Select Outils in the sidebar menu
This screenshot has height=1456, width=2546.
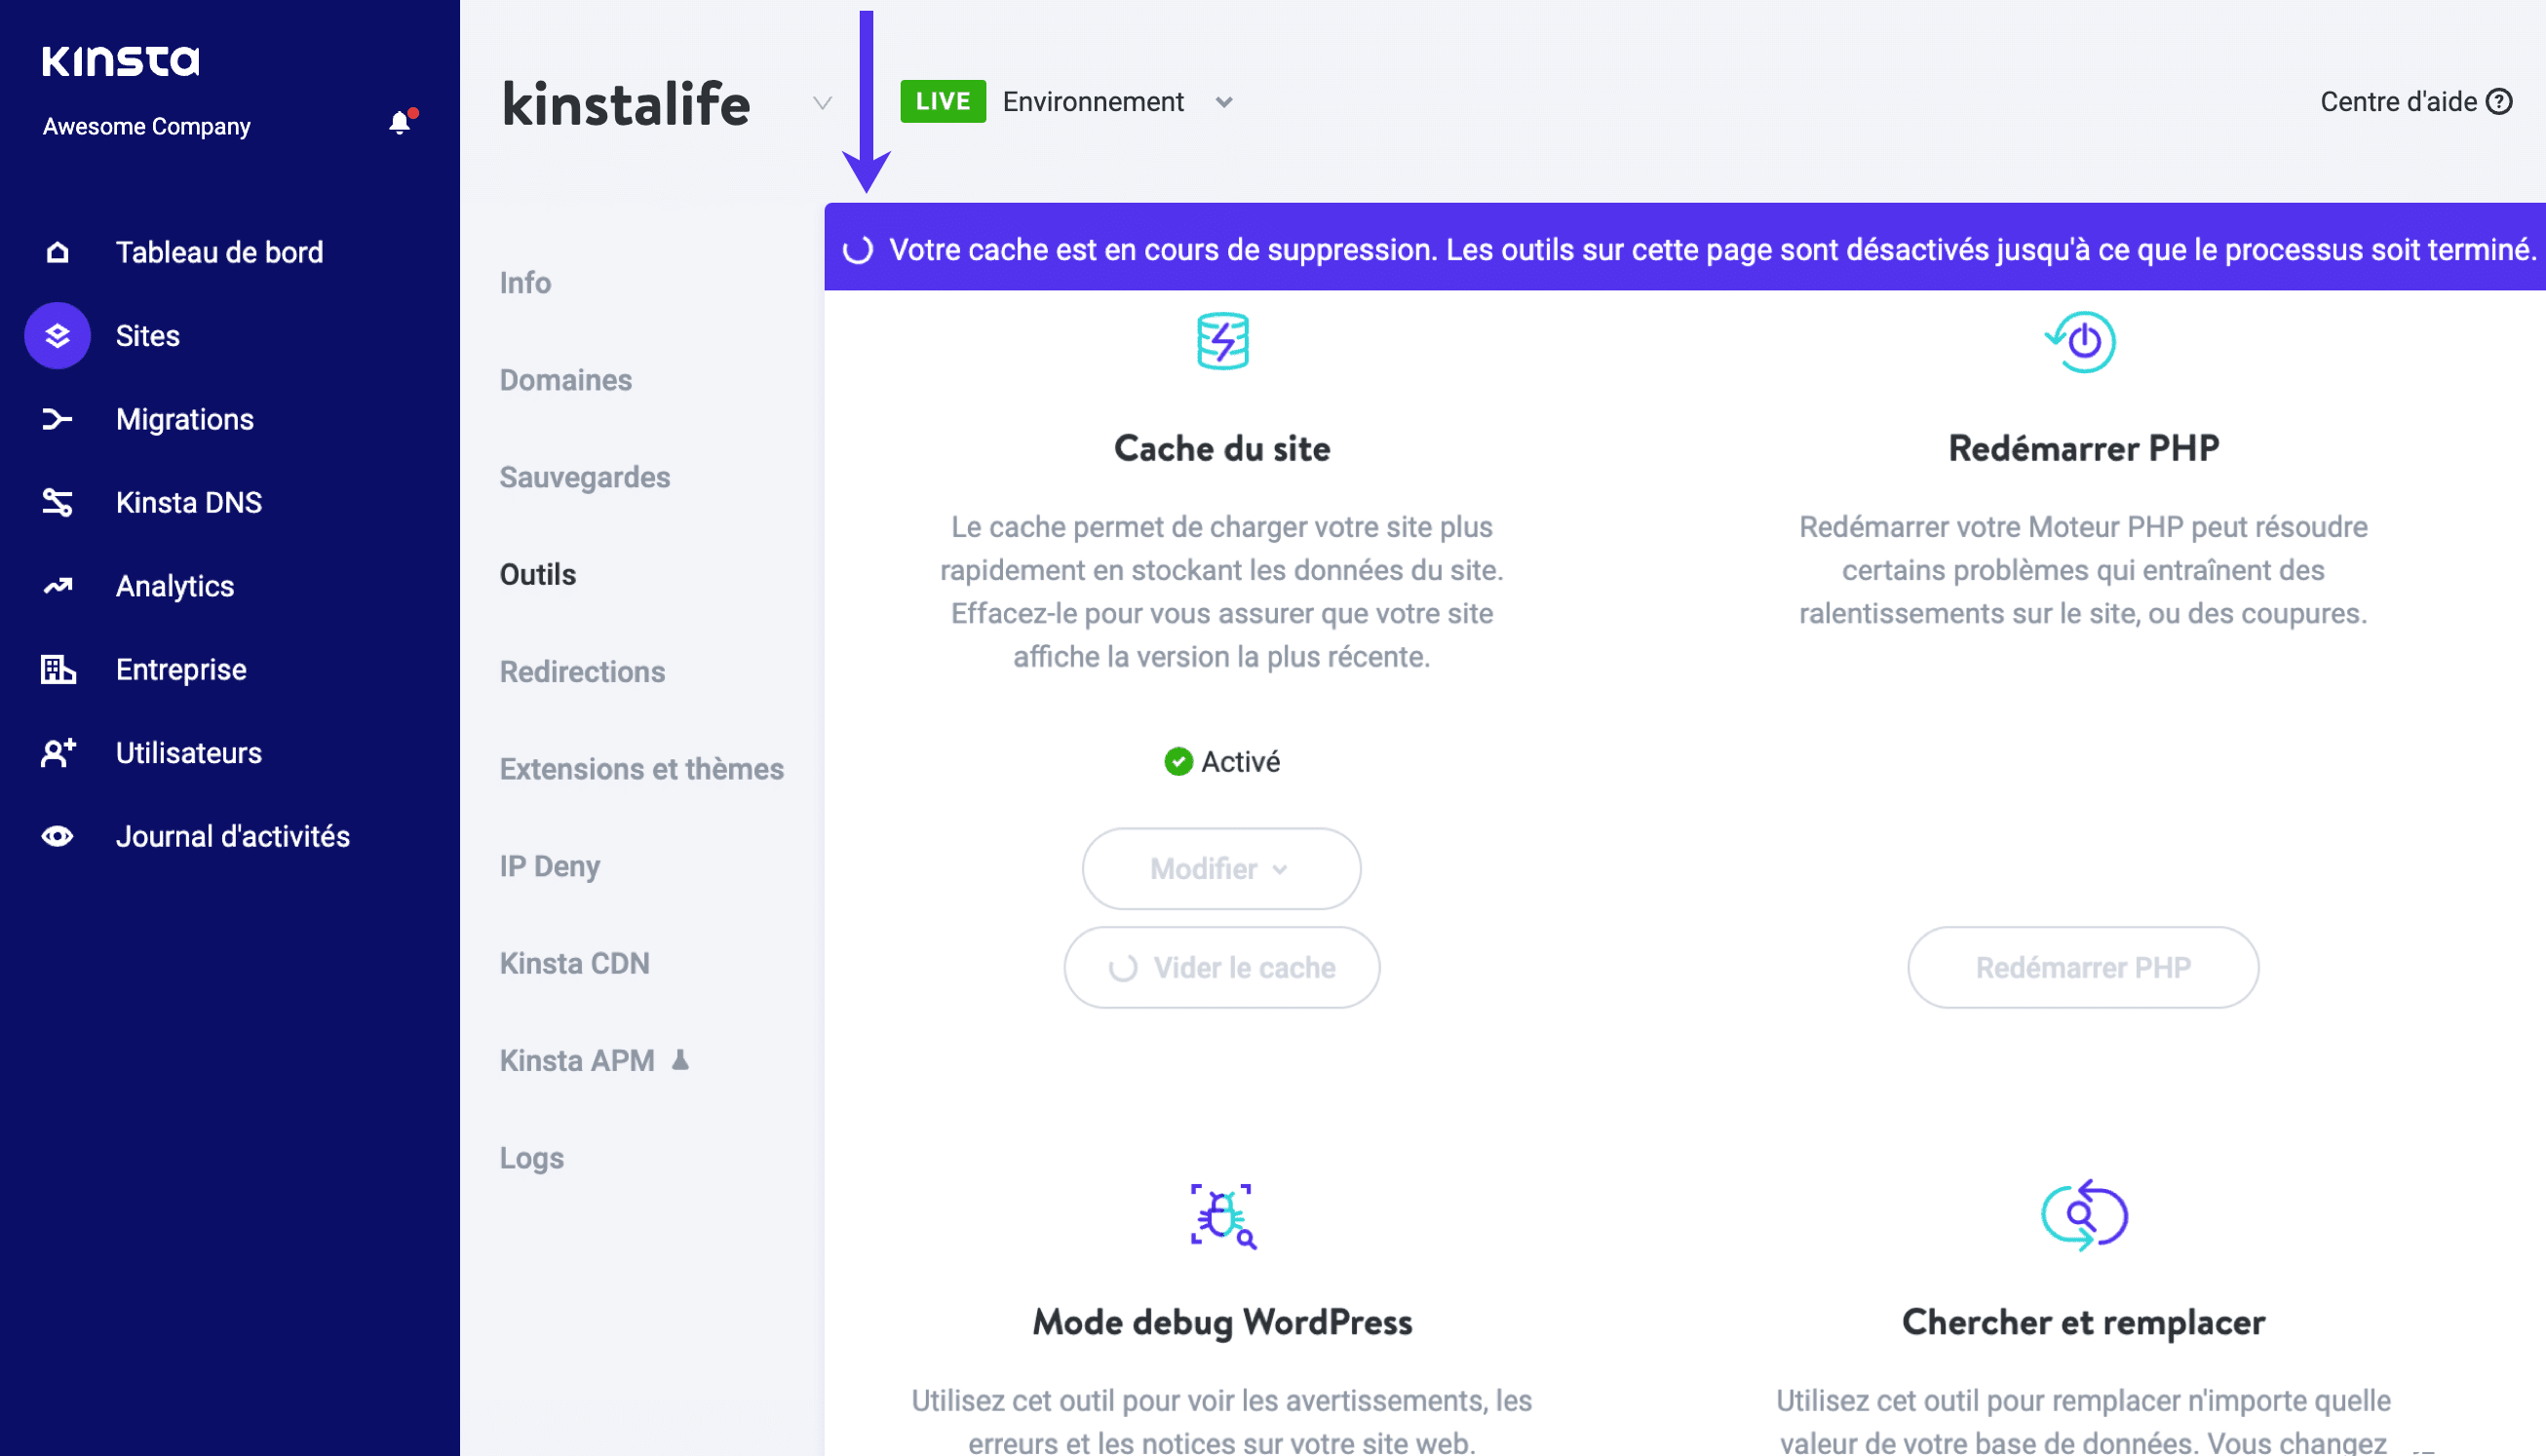pyautogui.click(x=539, y=571)
